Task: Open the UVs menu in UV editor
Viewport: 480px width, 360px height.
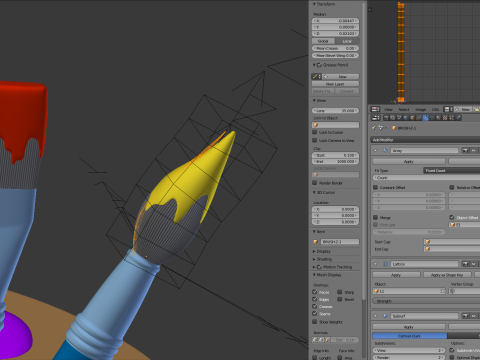Action: [435, 109]
